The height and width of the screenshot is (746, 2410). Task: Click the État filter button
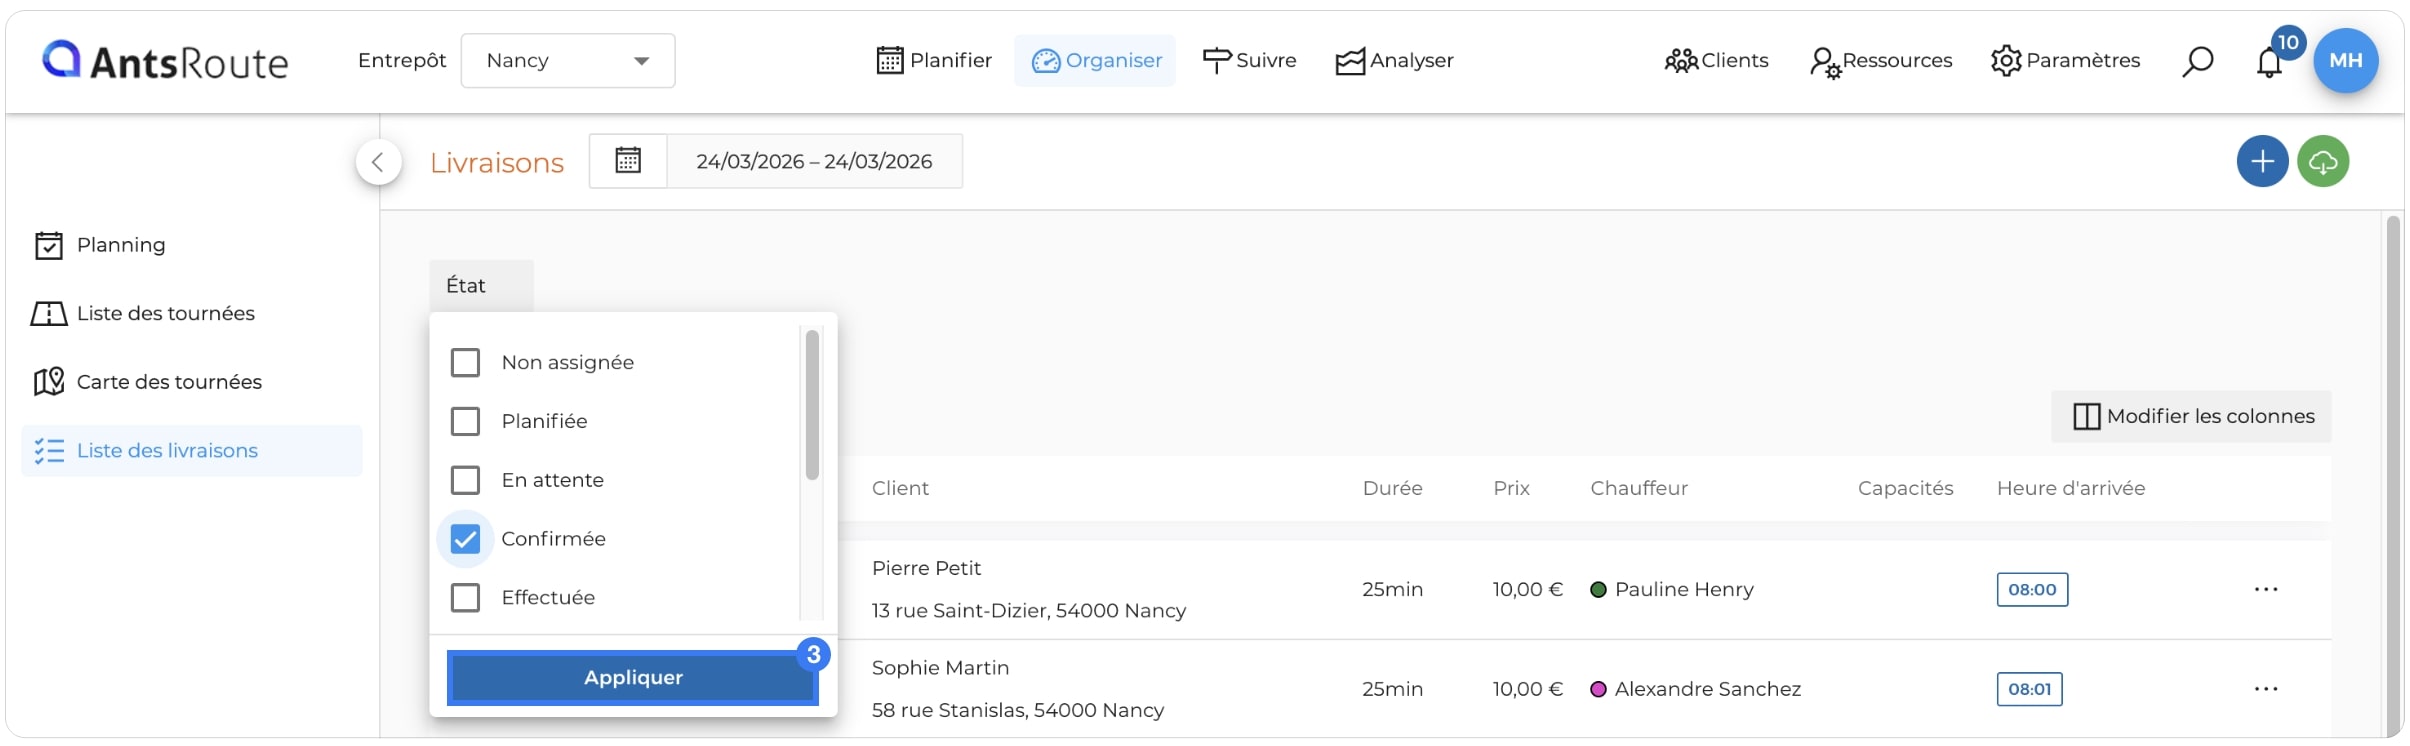coord(481,286)
